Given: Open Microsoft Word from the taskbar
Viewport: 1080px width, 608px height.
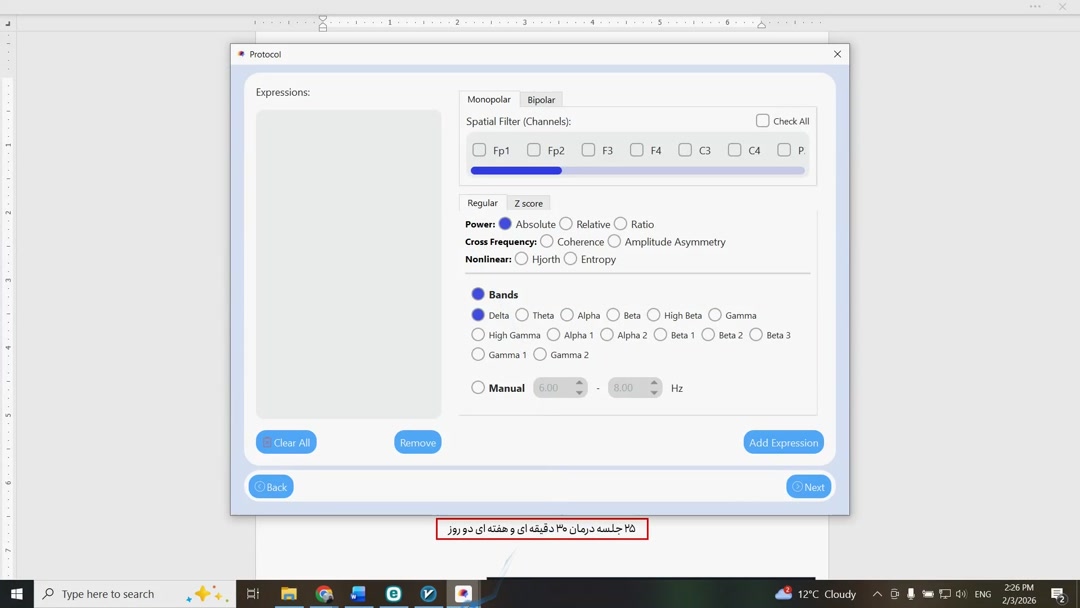Looking at the screenshot, I should click(x=358, y=594).
